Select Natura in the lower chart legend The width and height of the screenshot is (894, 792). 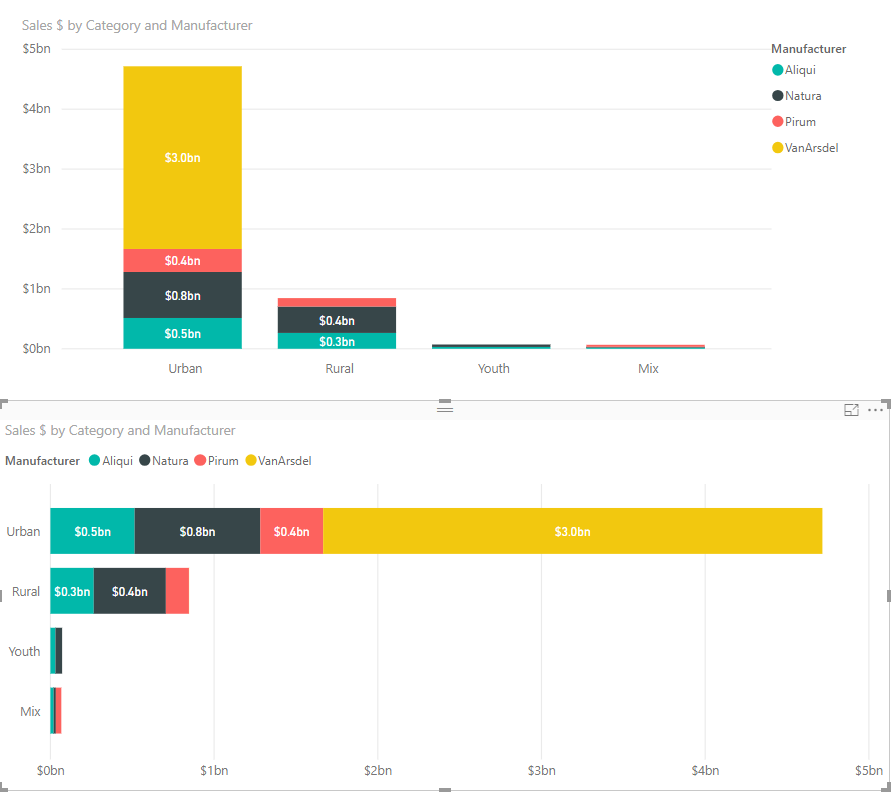click(x=164, y=461)
